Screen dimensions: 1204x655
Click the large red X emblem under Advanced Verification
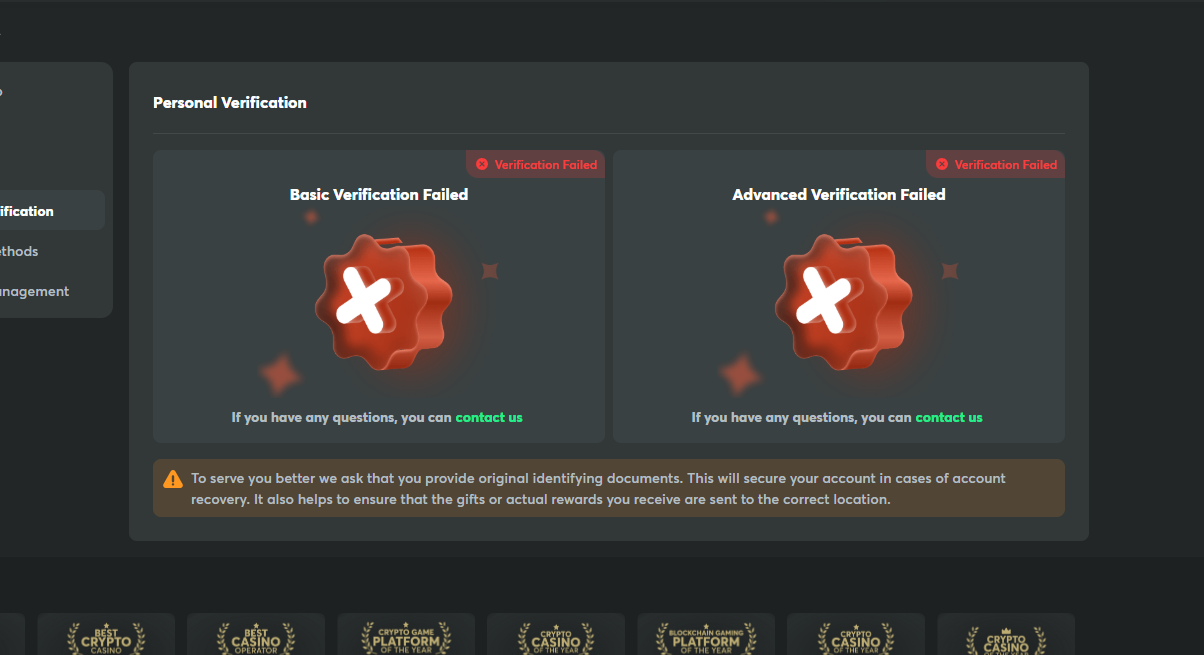click(x=840, y=301)
